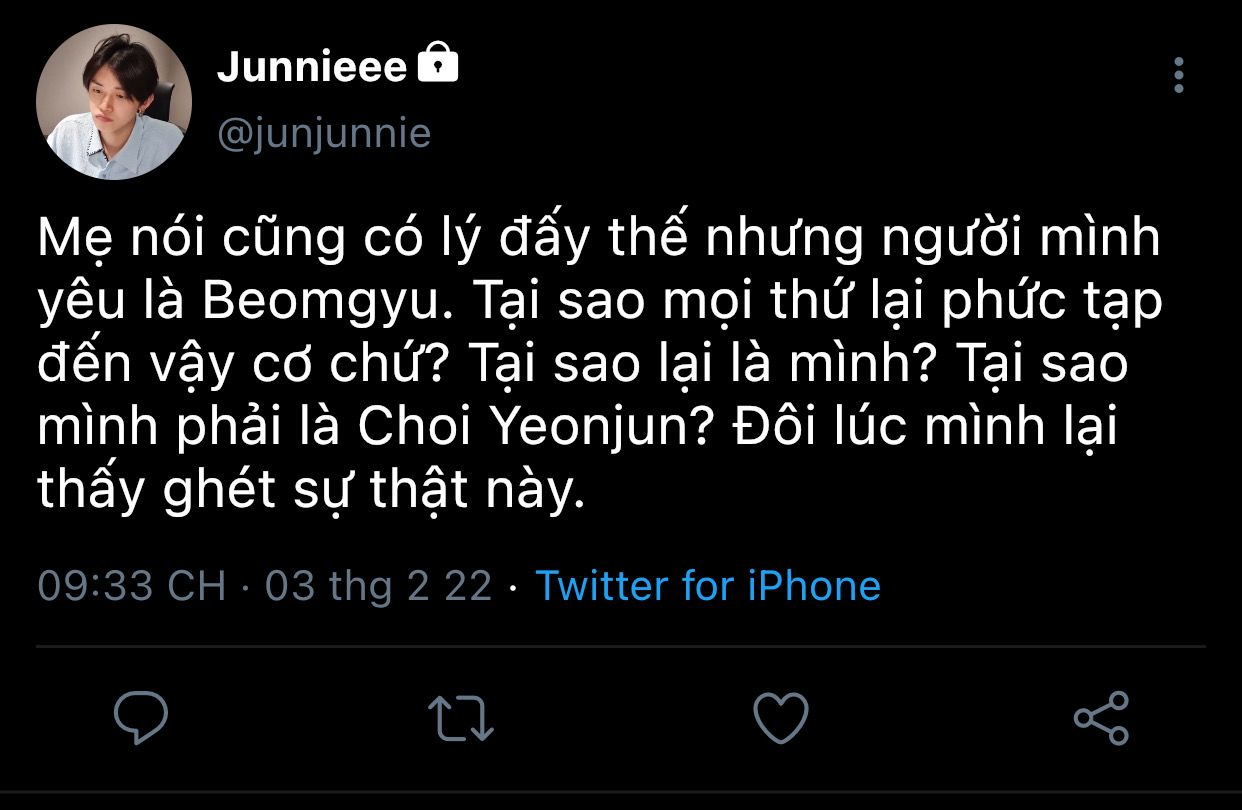Share the tweet using the share icon

tap(1100, 717)
